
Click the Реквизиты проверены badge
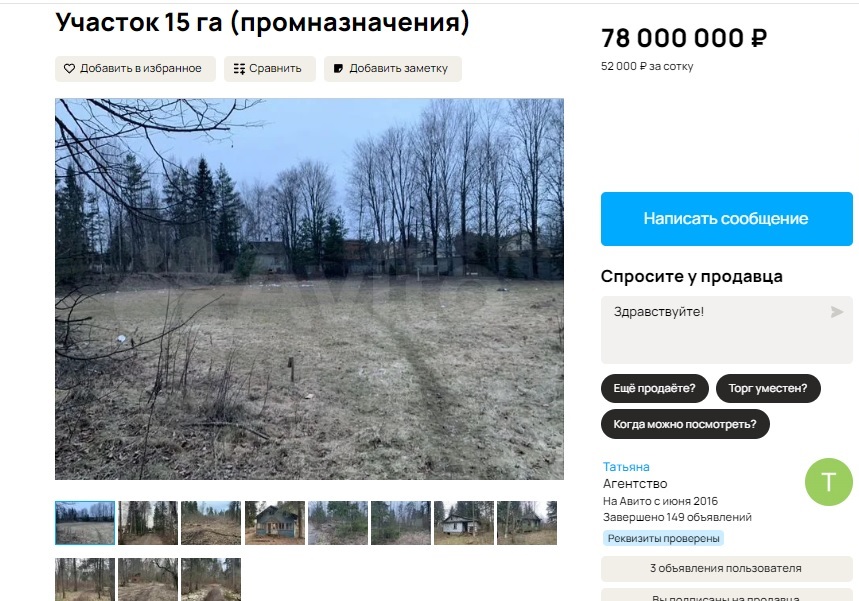click(x=663, y=539)
